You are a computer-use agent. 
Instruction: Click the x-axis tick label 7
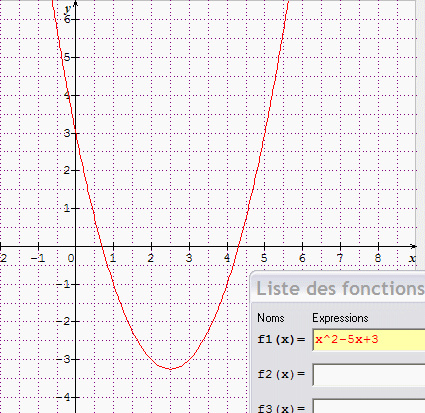340,258
